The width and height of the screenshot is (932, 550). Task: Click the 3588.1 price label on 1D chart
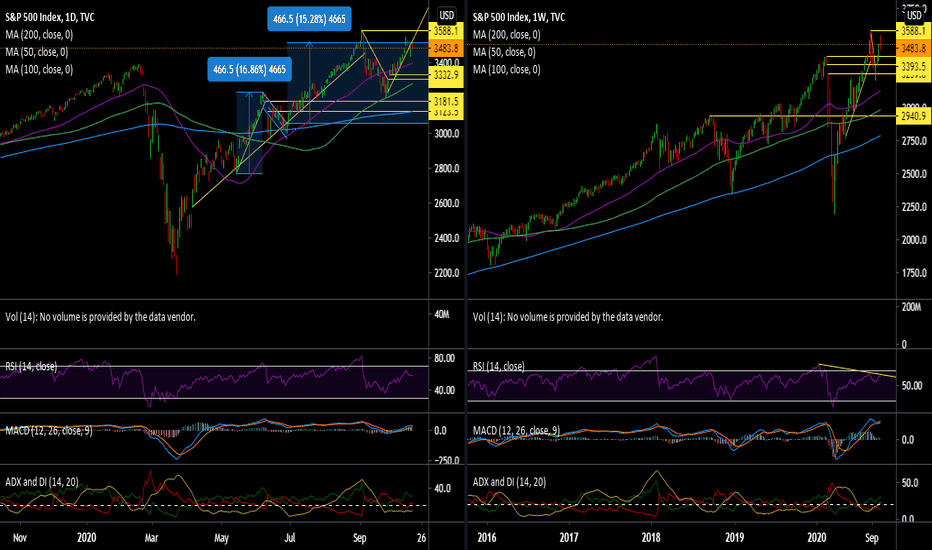click(x=446, y=31)
